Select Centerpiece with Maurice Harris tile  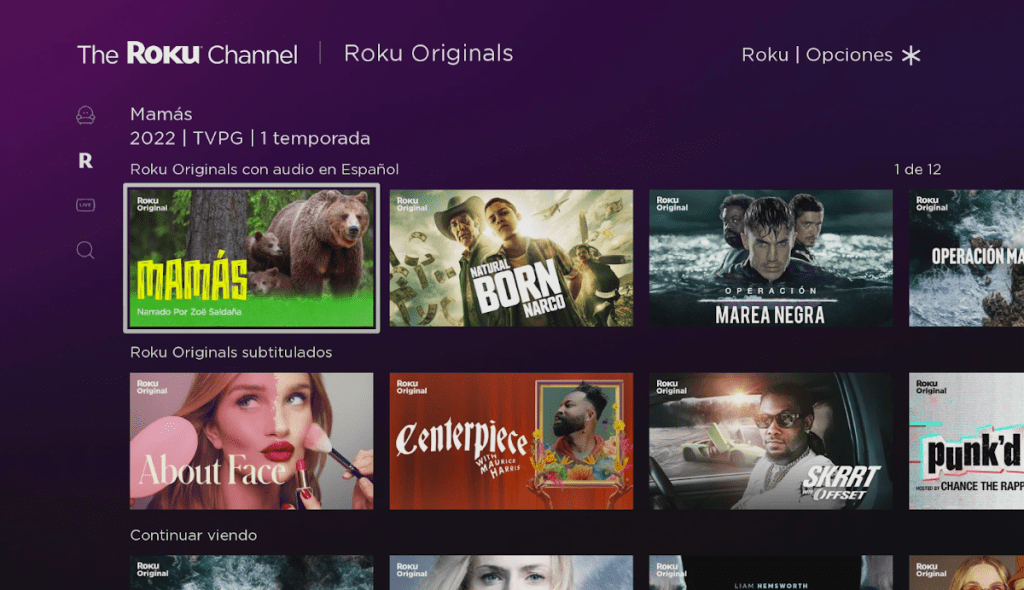tap(511, 441)
